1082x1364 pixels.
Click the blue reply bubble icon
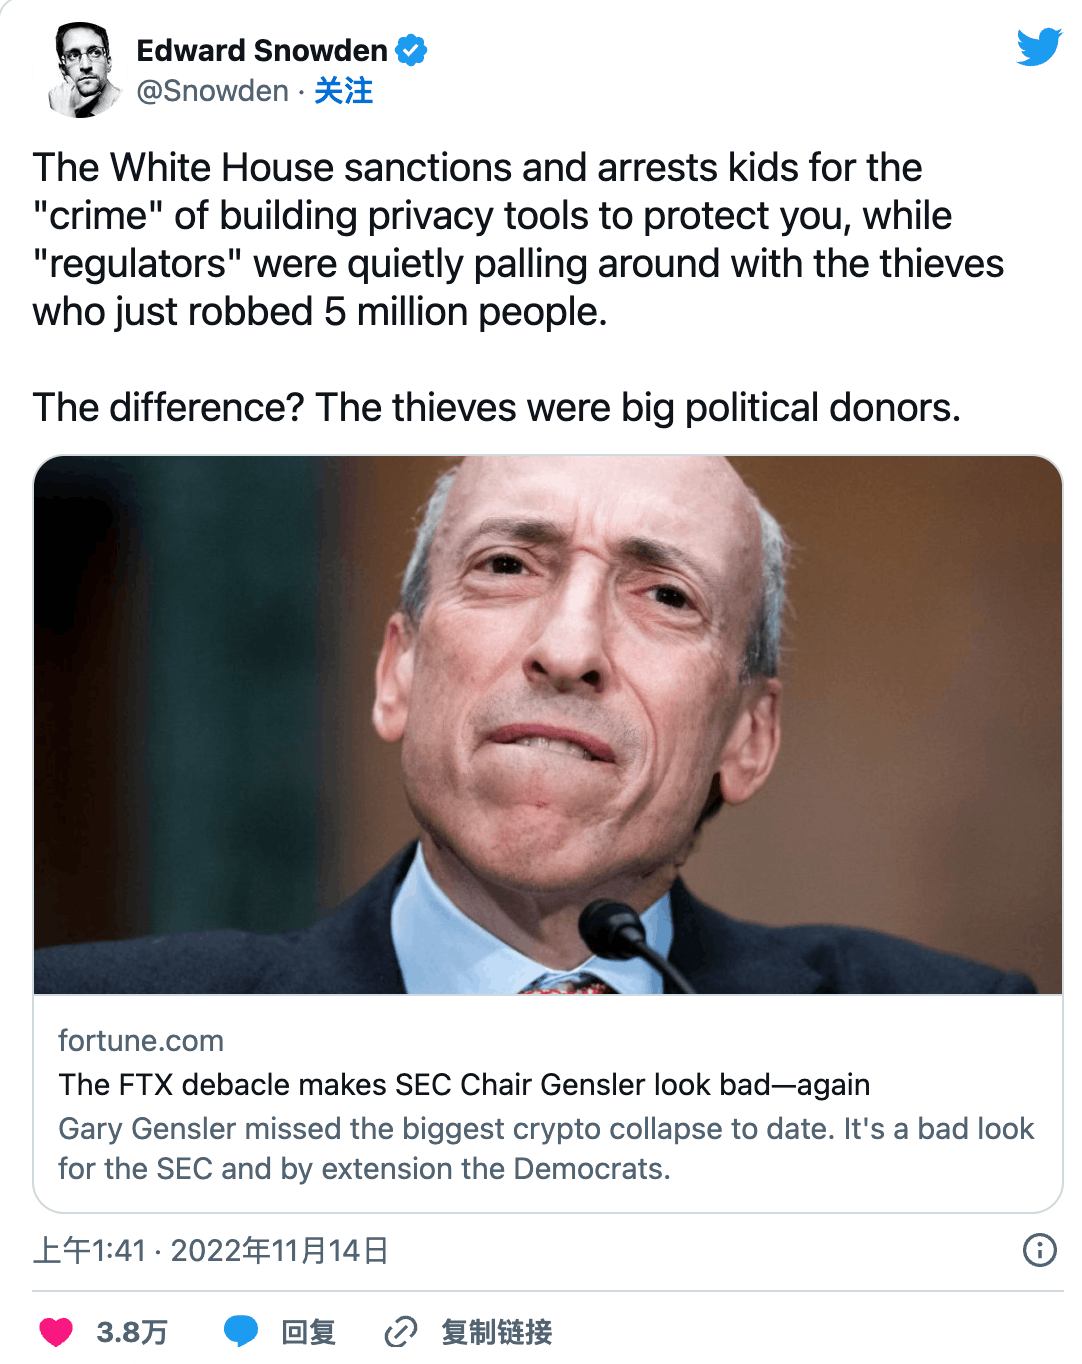pyautogui.click(x=240, y=1331)
